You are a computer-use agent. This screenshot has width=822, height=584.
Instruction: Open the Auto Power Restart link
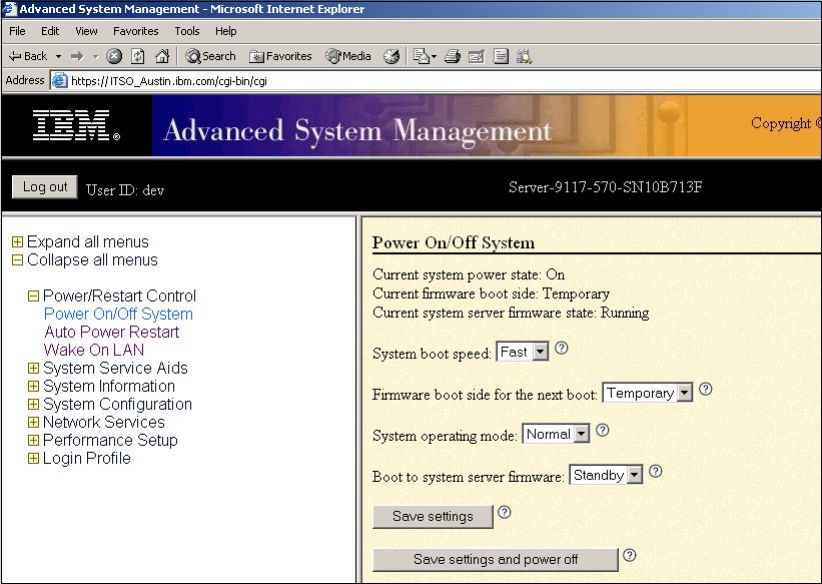[112, 332]
